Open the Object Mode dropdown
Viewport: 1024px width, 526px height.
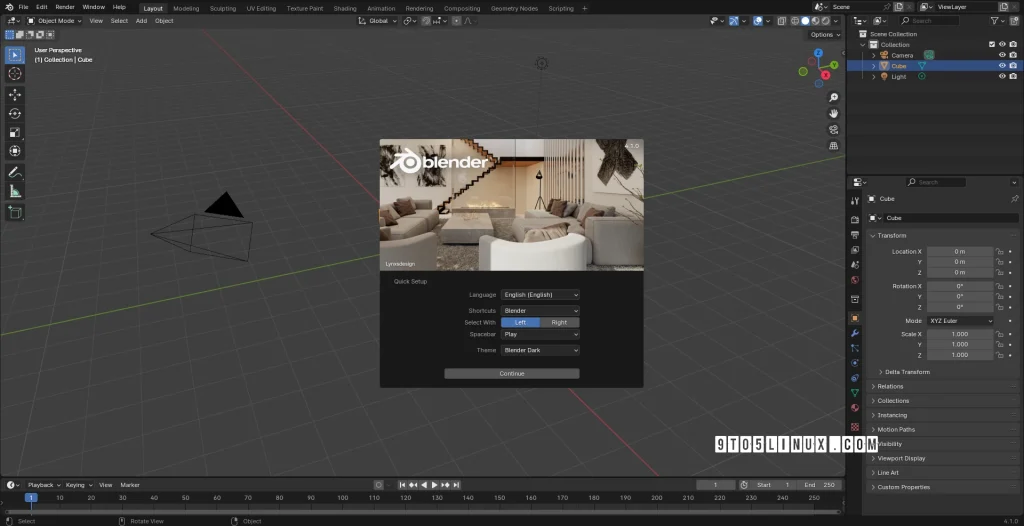tap(54, 21)
